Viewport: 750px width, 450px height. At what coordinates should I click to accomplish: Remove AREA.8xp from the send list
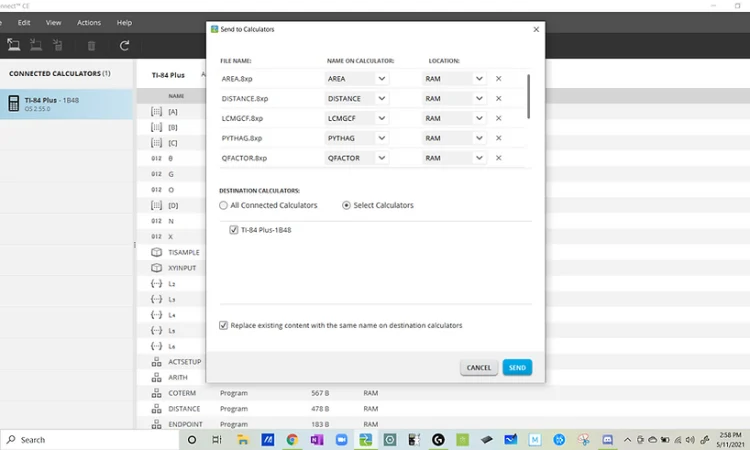498,78
